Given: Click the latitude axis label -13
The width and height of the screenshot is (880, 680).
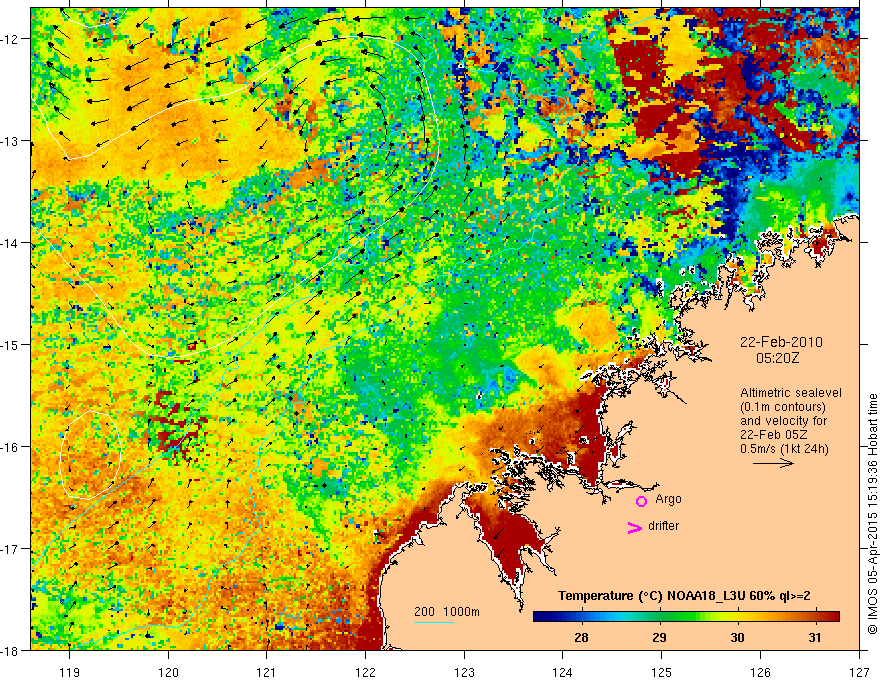Looking at the screenshot, I should click(x=11, y=141).
